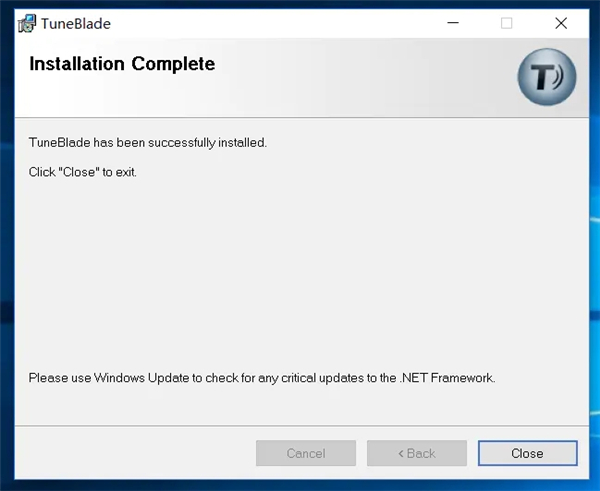Click the 'Click Close to exit' text
600x491 pixels.
pos(83,172)
